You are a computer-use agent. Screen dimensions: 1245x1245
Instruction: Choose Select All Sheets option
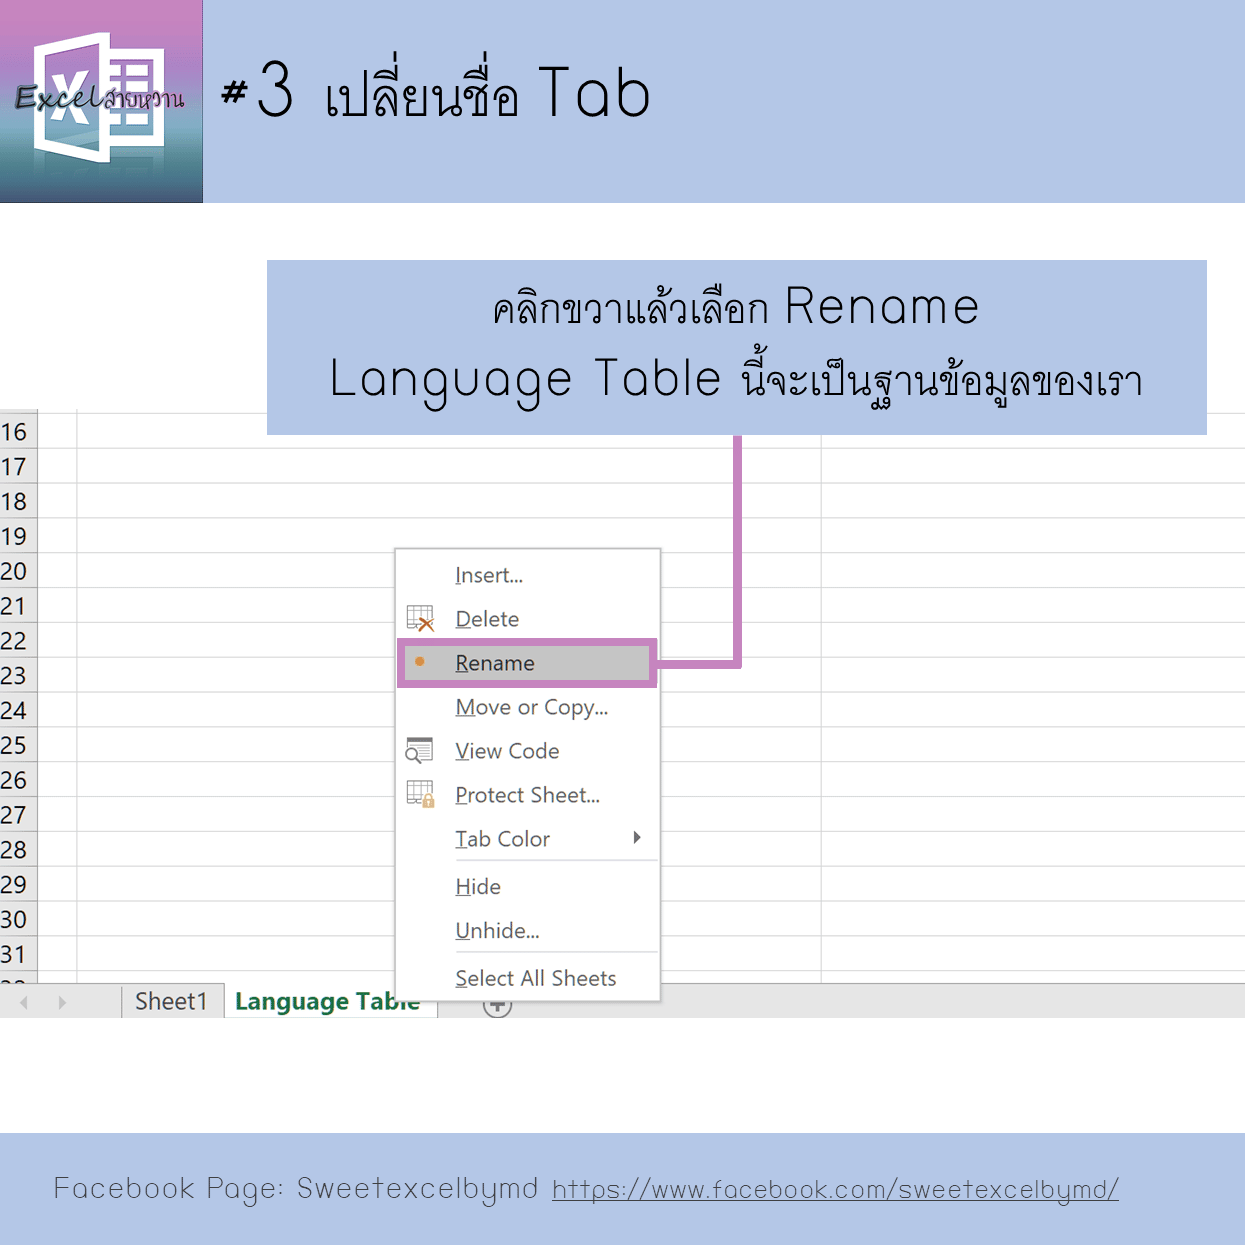535,978
